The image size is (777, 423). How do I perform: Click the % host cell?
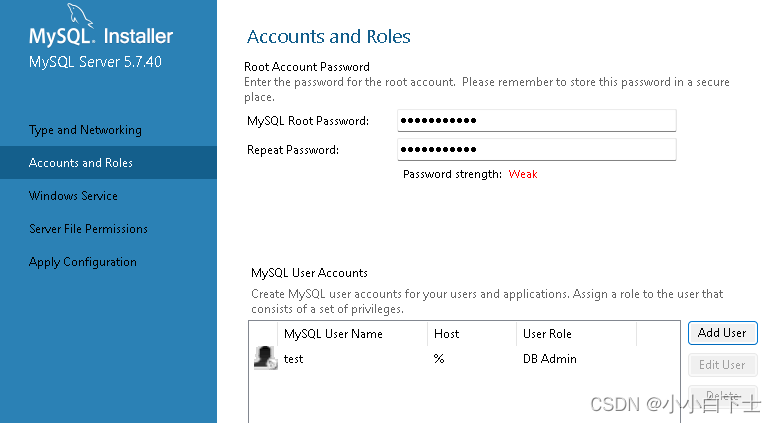[439, 359]
